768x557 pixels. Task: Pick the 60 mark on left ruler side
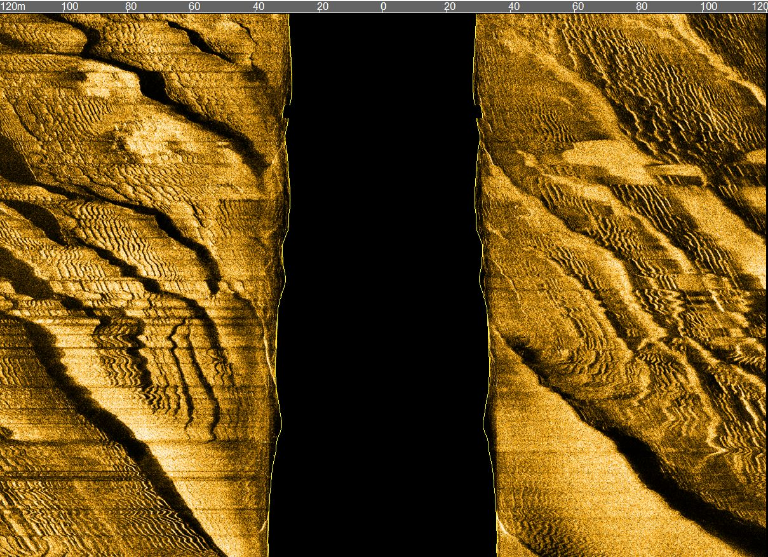click(194, 6)
